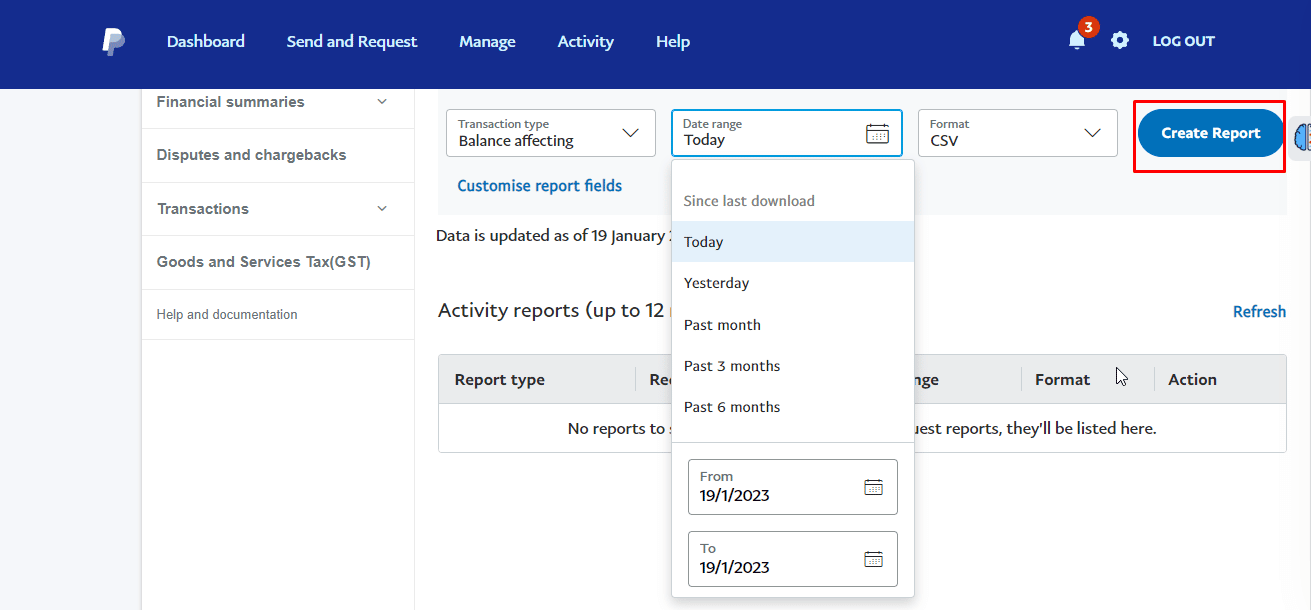Collapse the Financial summaries section chevron
The width and height of the screenshot is (1311, 610).
[382, 101]
